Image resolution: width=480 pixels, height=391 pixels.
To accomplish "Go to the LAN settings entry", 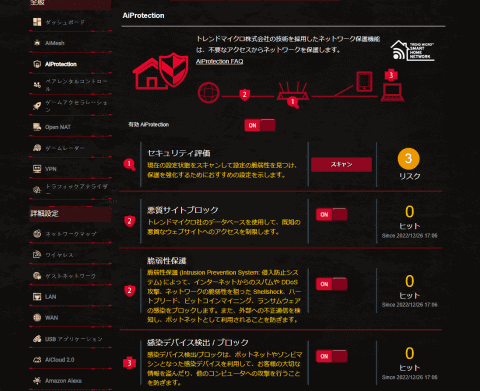I will (51, 297).
